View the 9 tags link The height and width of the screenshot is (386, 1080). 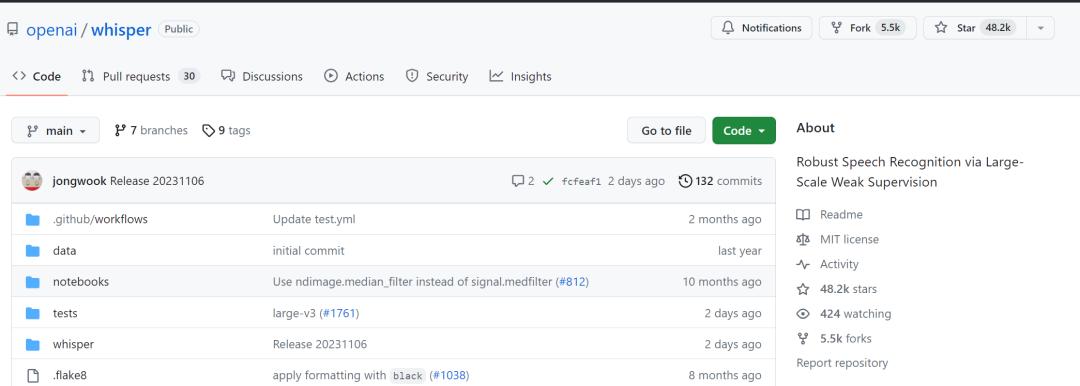coord(226,130)
